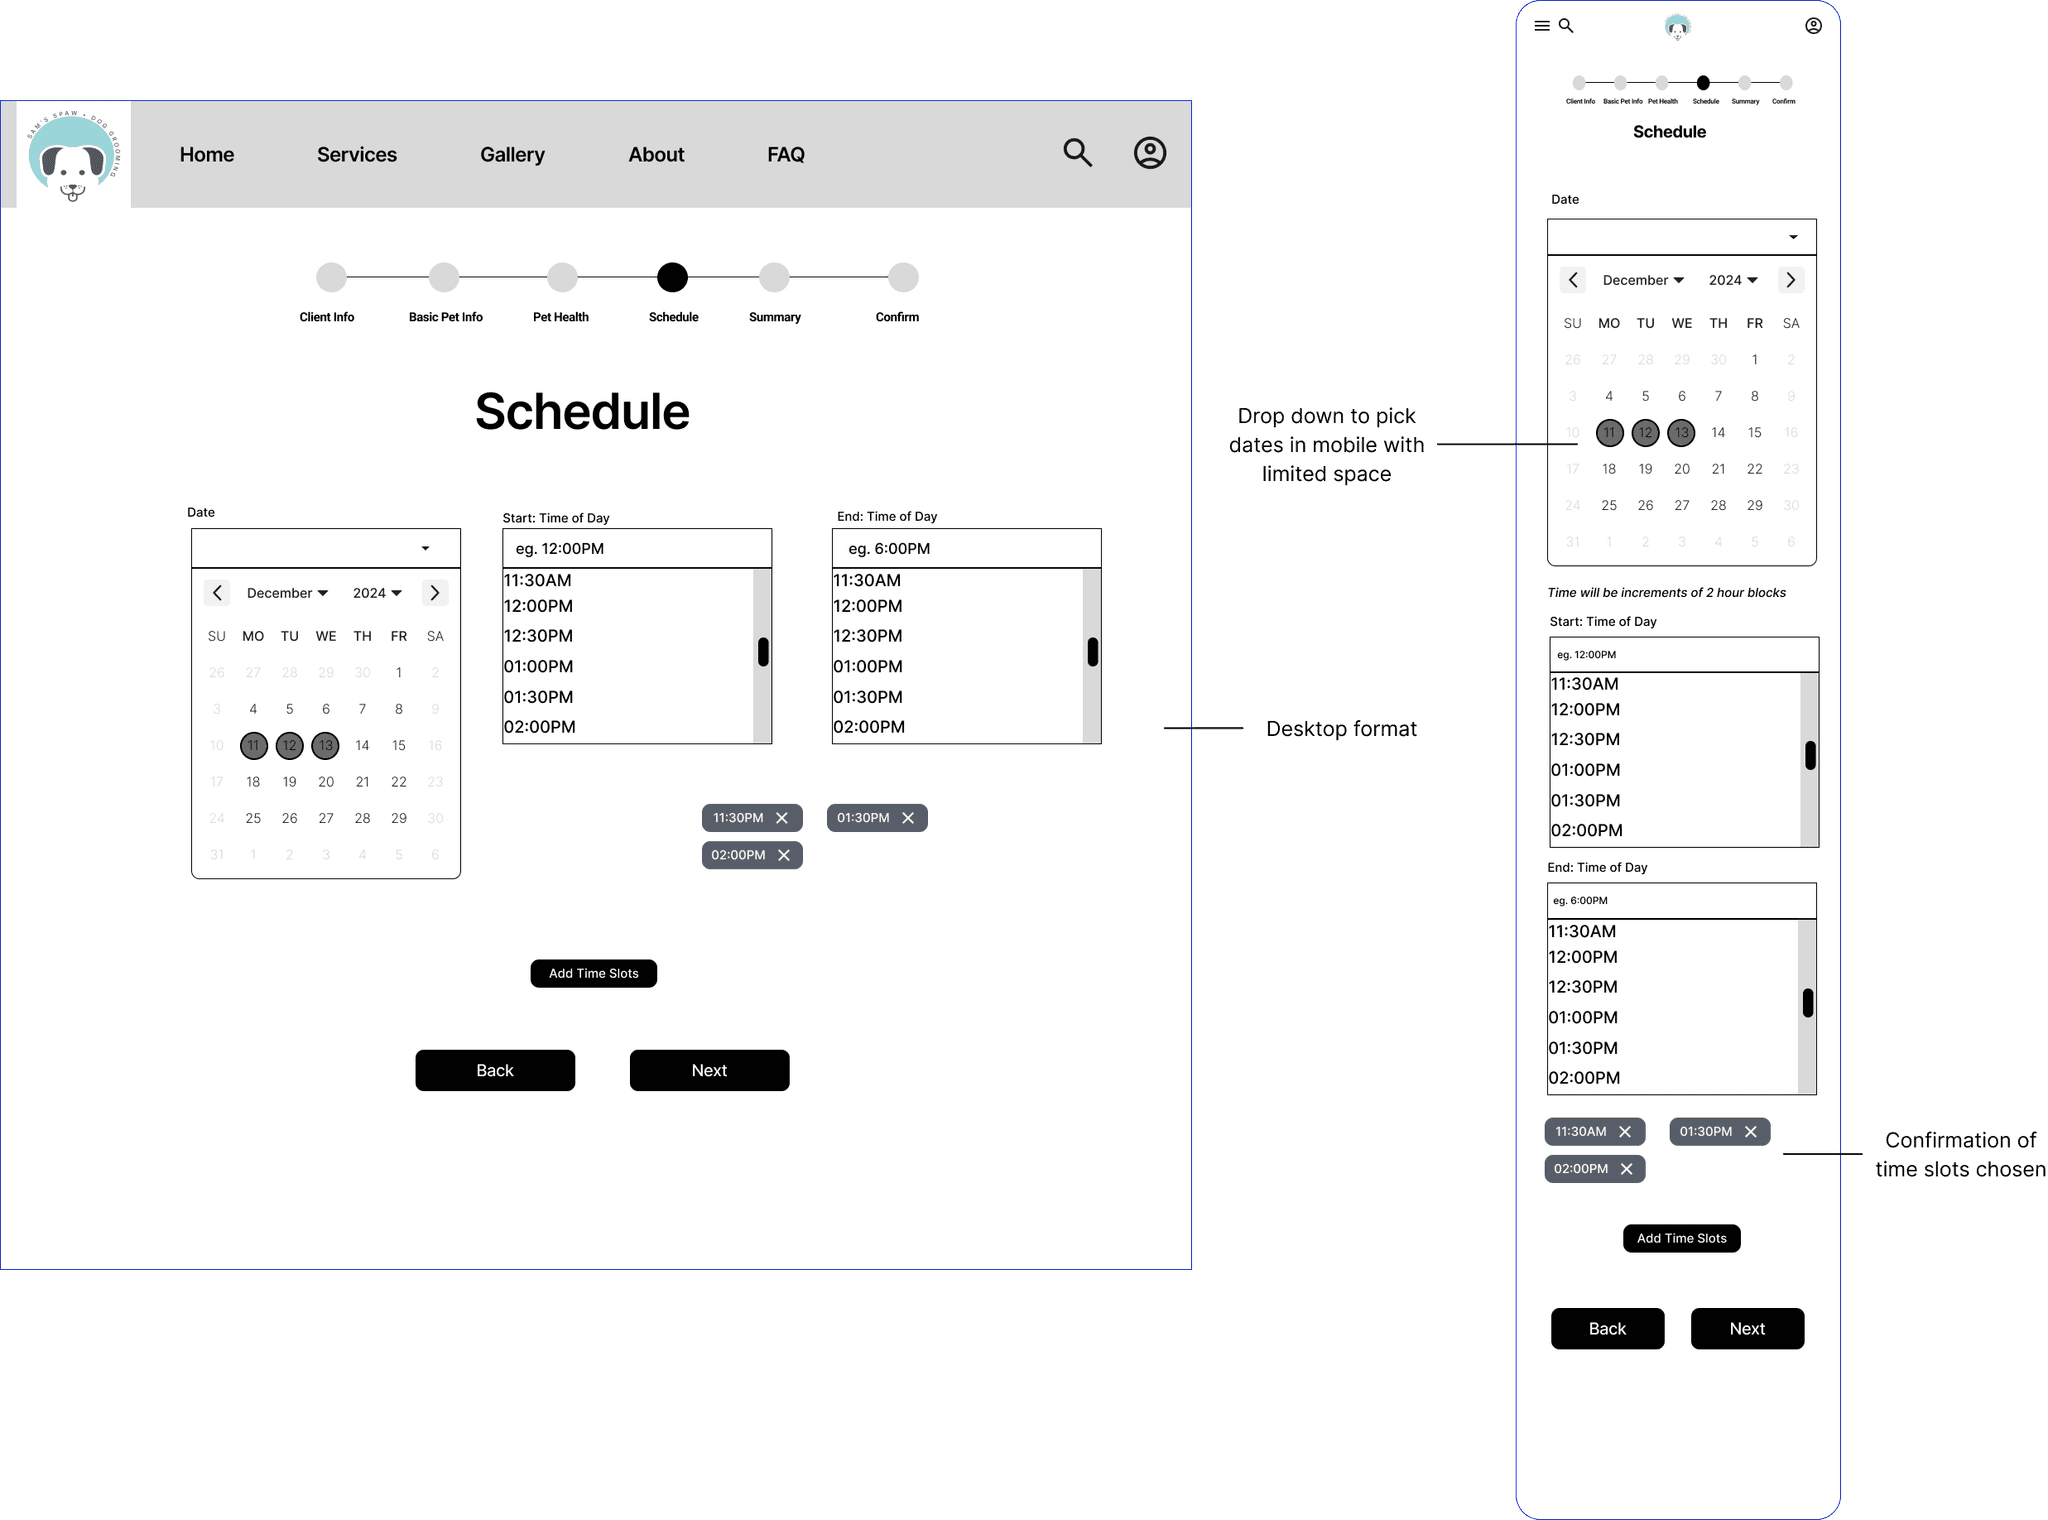Click the Services menu item in navigation
Image resolution: width=2048 pixels, height=1520 pixels.
[x=358, y=153]
